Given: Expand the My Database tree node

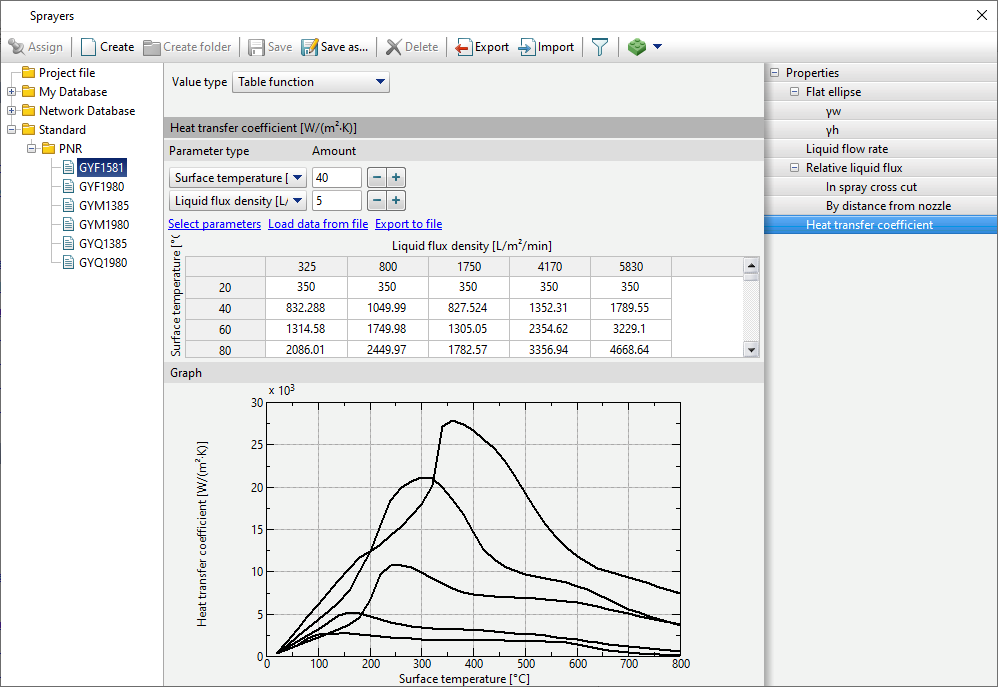Looking at the screenshot, I should pos(12,92).
